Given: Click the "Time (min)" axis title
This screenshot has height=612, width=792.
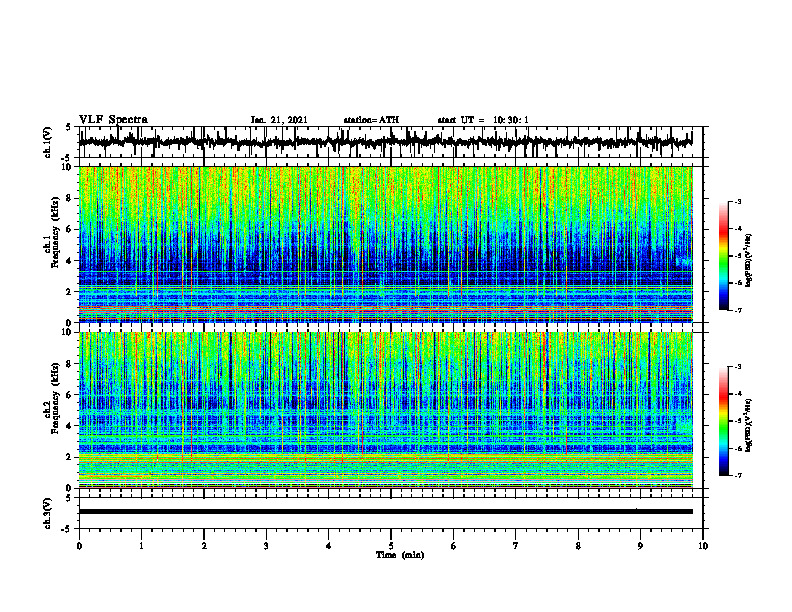Looking at the screenshot, I should 400,555.
